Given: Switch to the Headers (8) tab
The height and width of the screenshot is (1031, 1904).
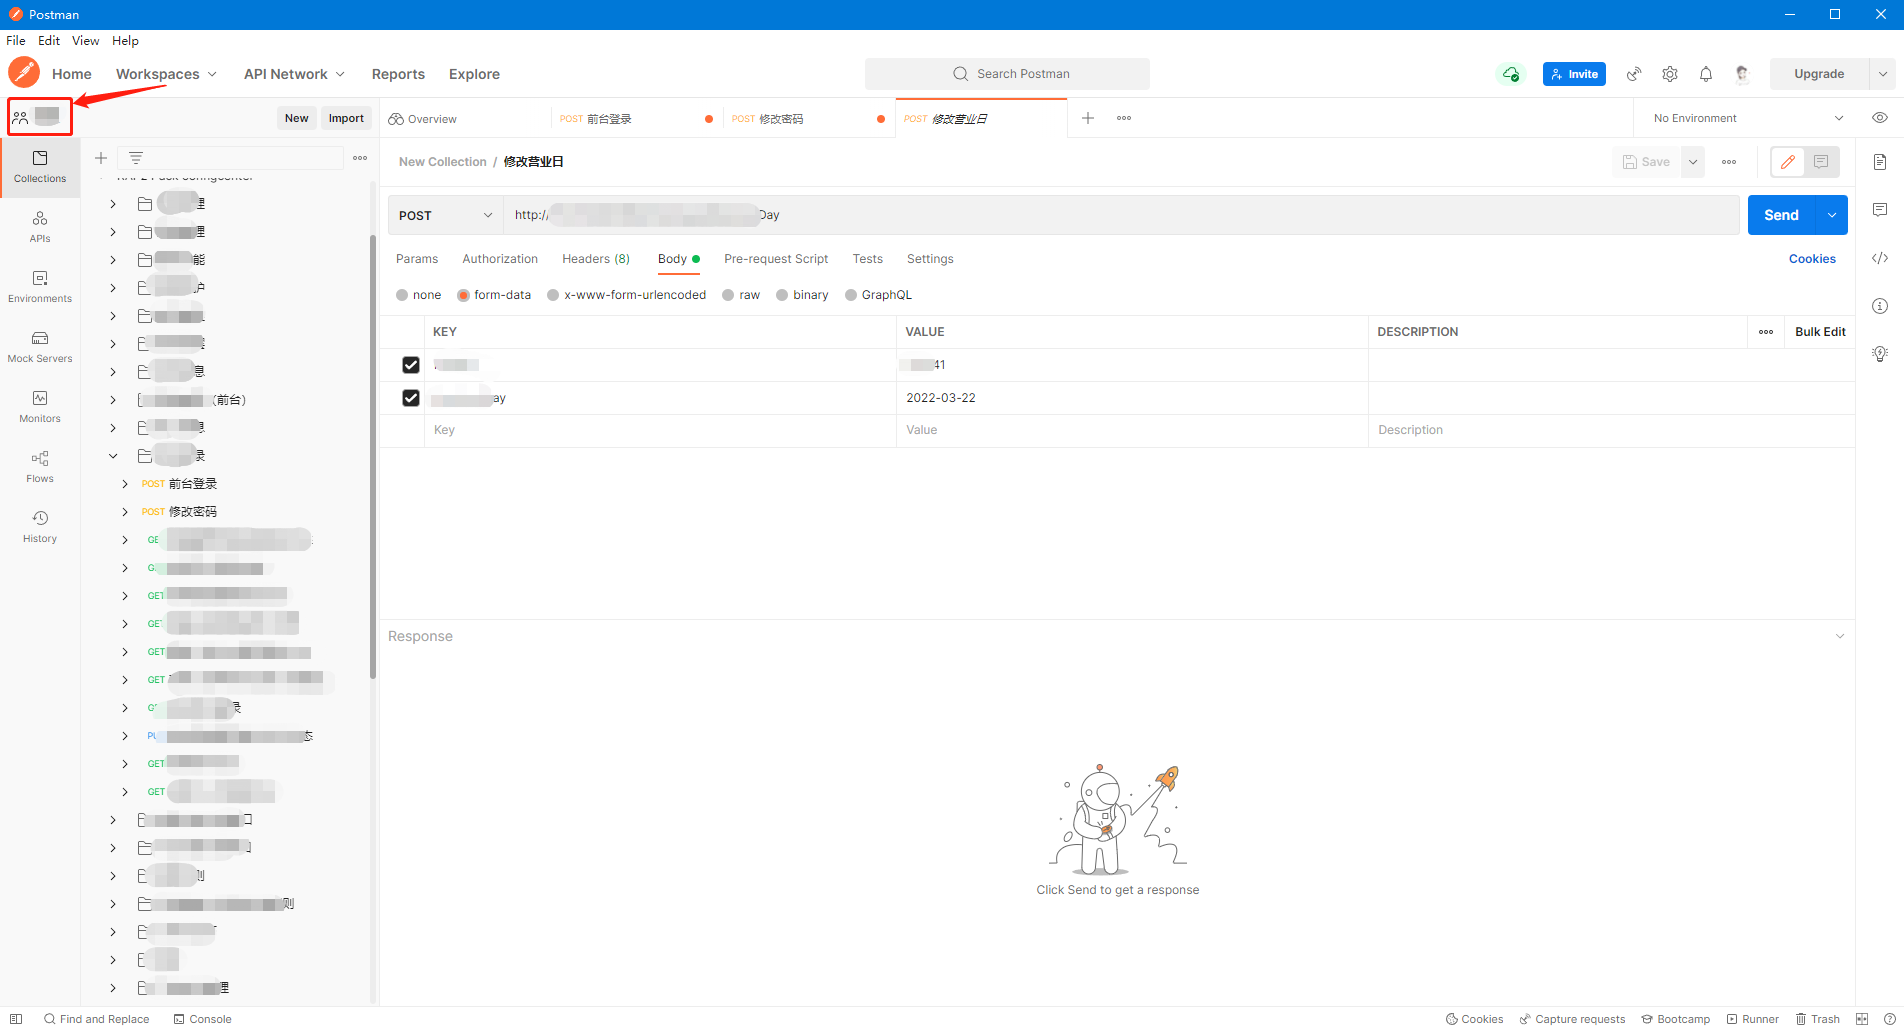Looking at the screenshot, I should click(596, 259).
